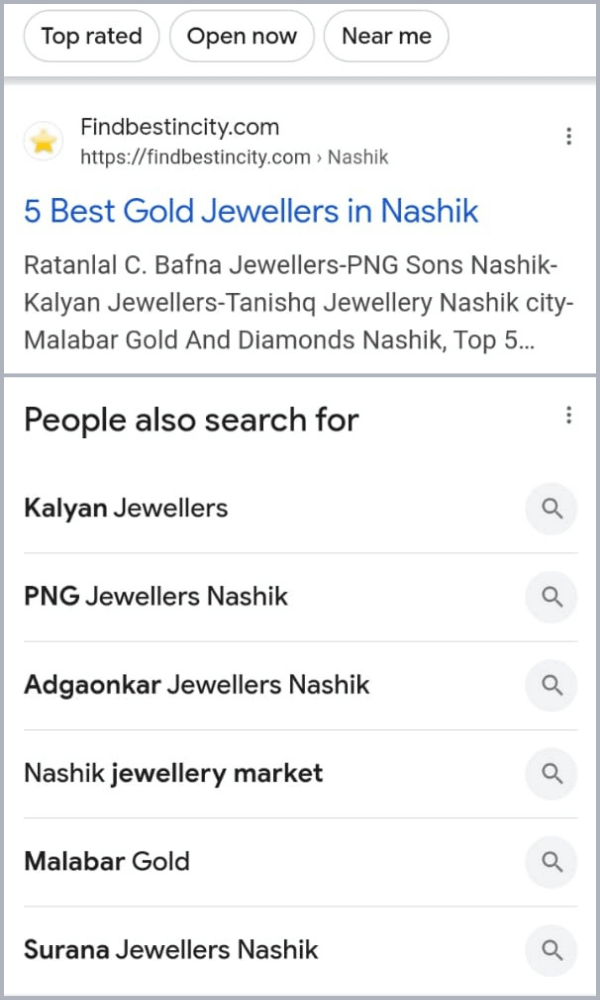
Task: Search for Kalyan Jewellers suggestion
Action: pyautogui.click(x=551, y=508)
